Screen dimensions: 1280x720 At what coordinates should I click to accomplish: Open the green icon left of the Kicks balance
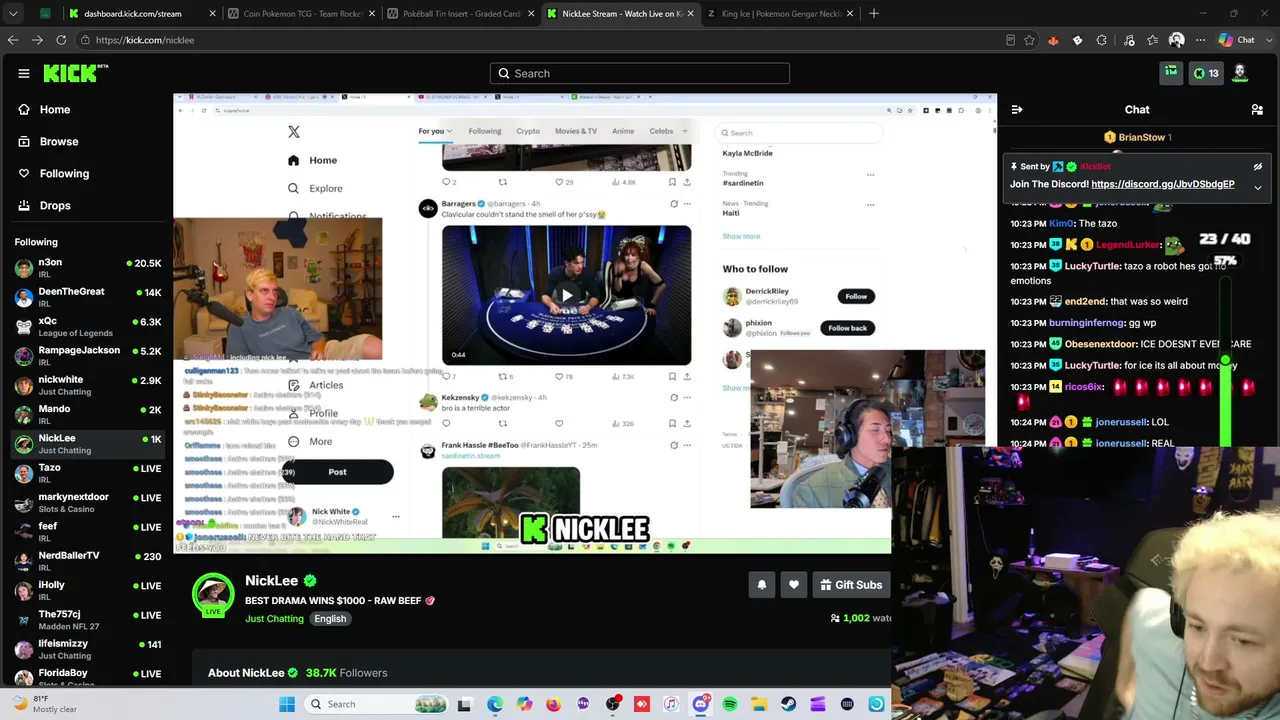click(x=1171, y=73)
